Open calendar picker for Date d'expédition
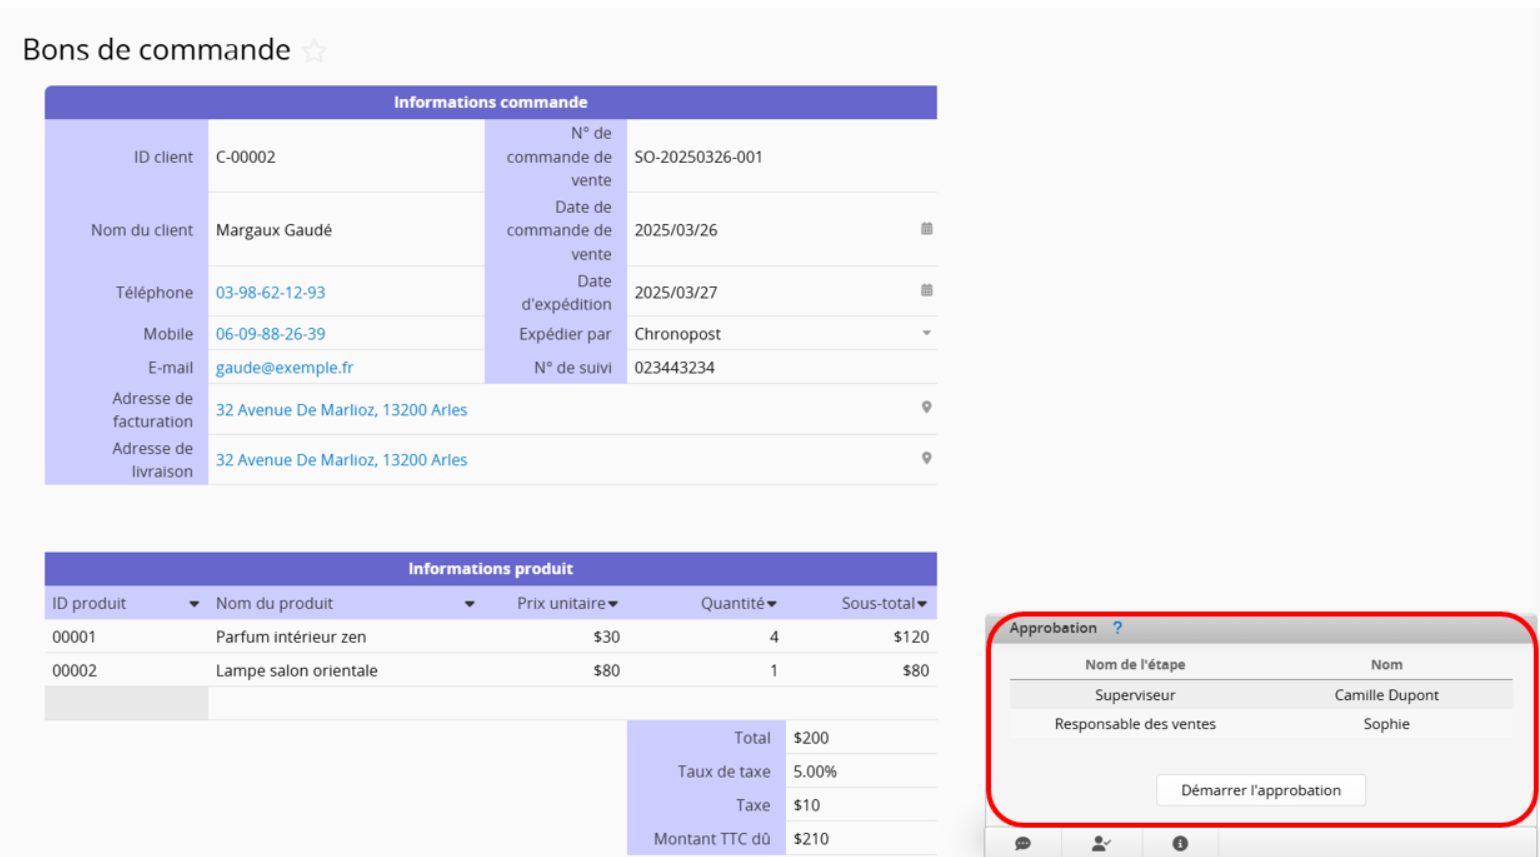Viewport: 1540px width, 857px height. [x=926, y=291]
